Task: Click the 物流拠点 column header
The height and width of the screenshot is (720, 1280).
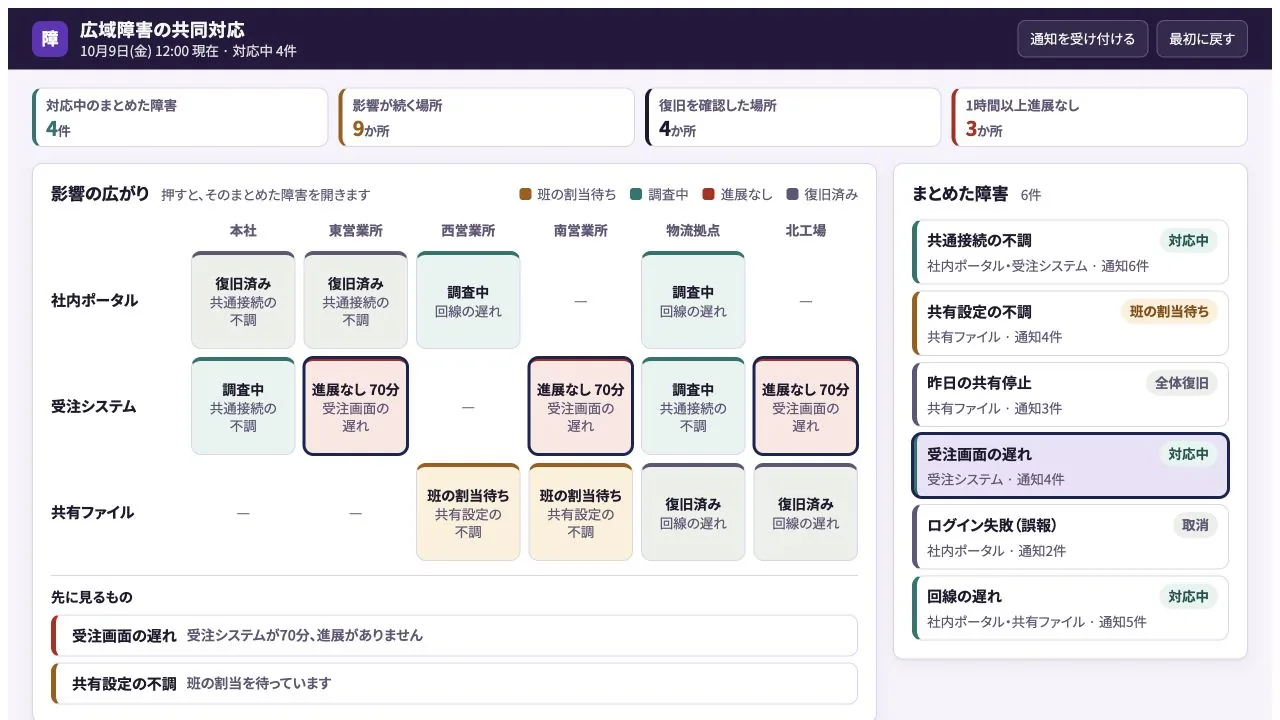Action: tap(693, 230)
